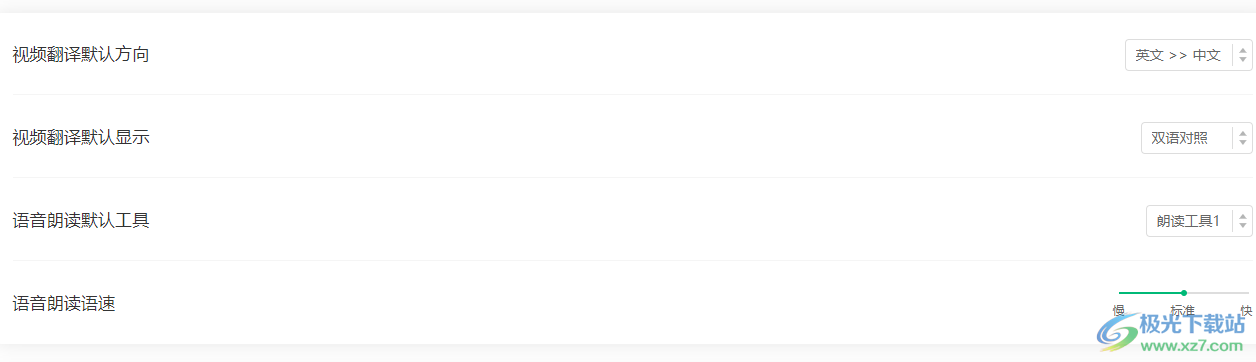Click the gray unfilled part of speed slider
Image resolution: width=1256 pixels, height=362 pixels.
pos(1218,293)
